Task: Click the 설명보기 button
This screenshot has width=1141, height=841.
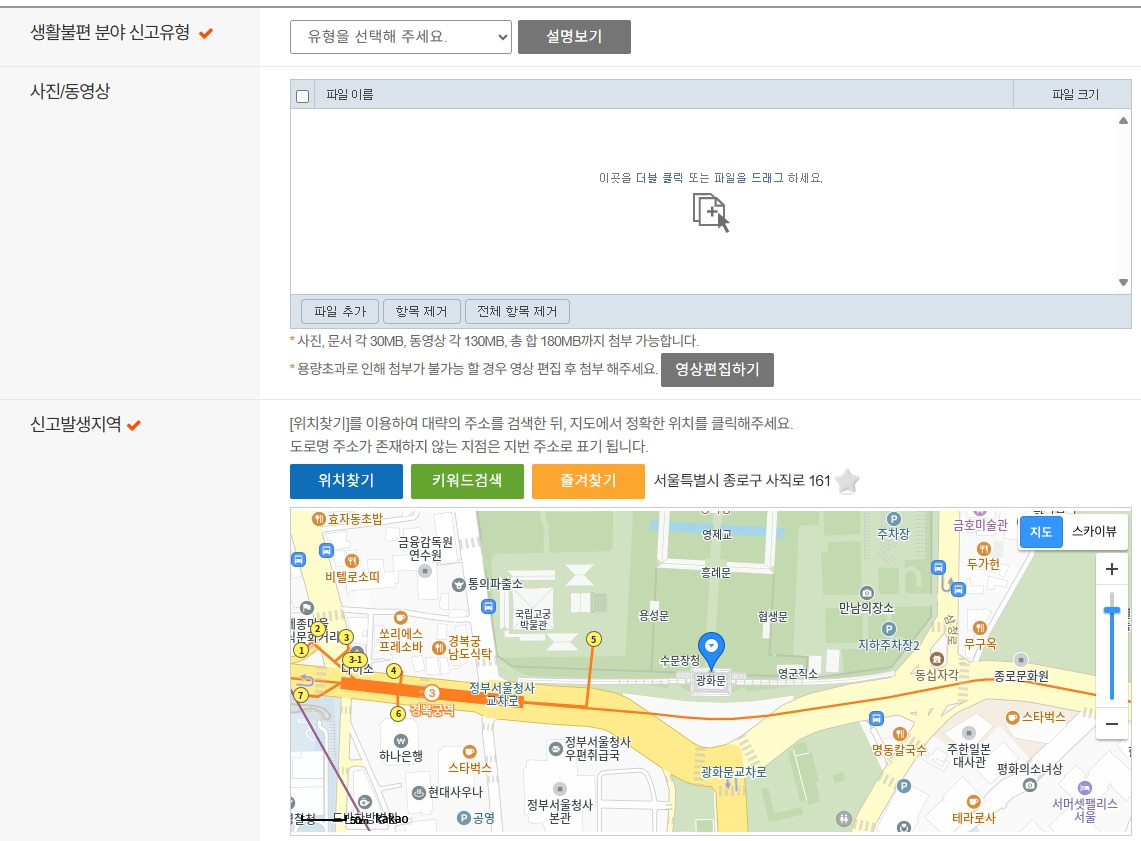Action: [x=574, y=36]
